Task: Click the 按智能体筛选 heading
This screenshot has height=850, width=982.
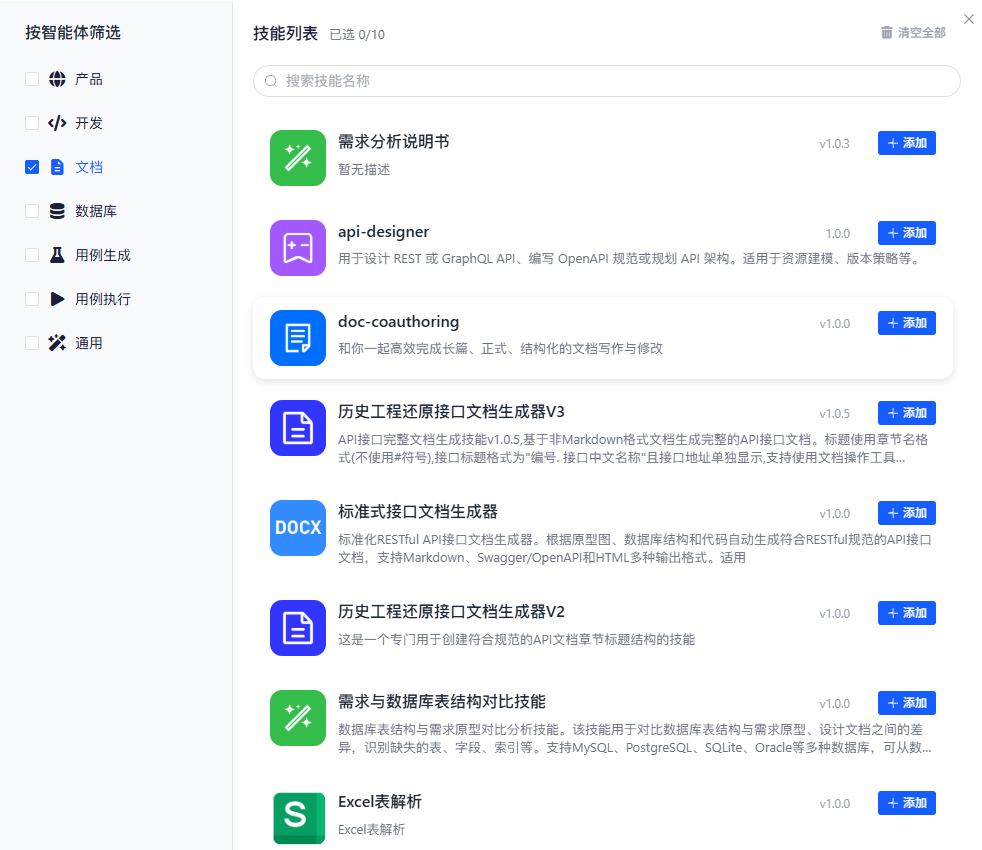Action: pyautogui.click(x=73, y=33)
